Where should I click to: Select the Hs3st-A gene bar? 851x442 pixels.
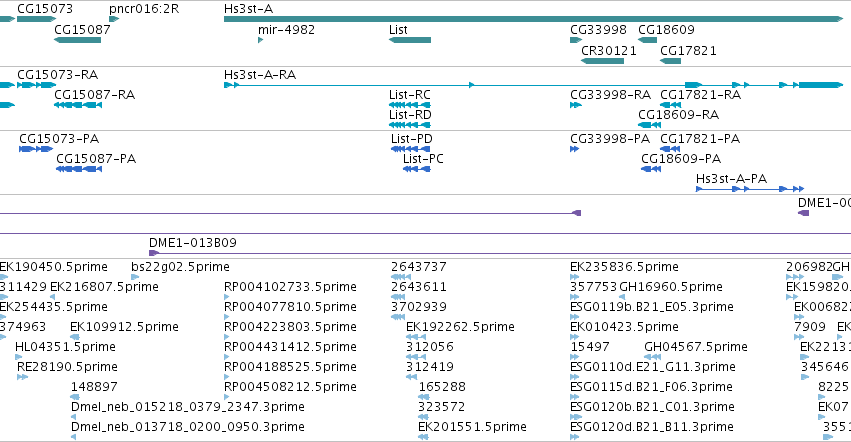534,19
